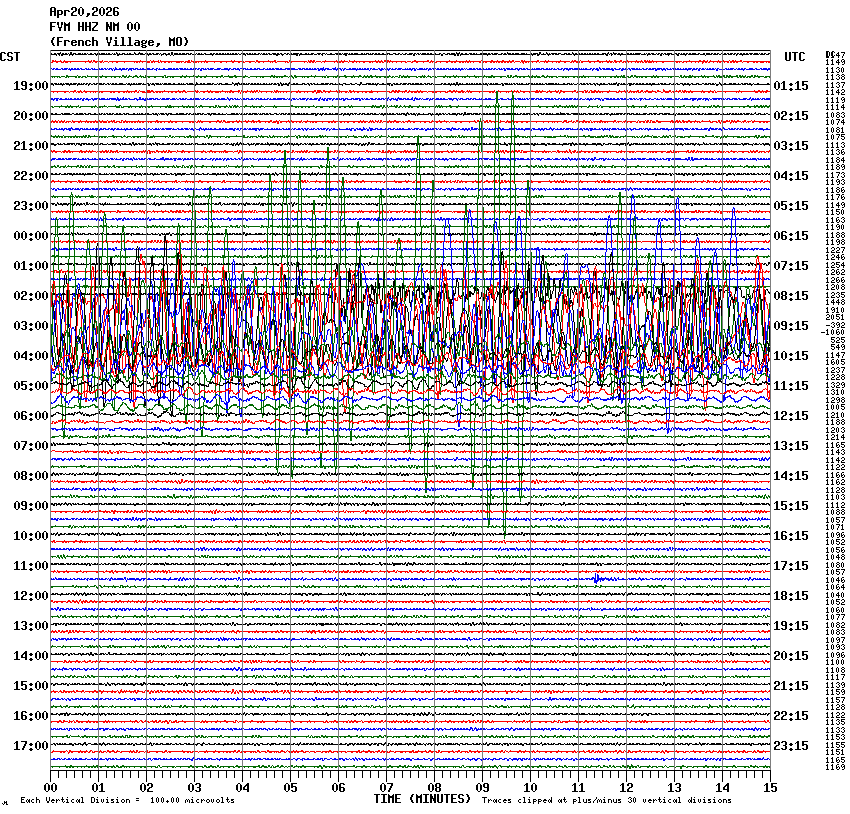Select the 19:00 CST time label
Viewport: 850px width, 814px height.
point(30,86)
